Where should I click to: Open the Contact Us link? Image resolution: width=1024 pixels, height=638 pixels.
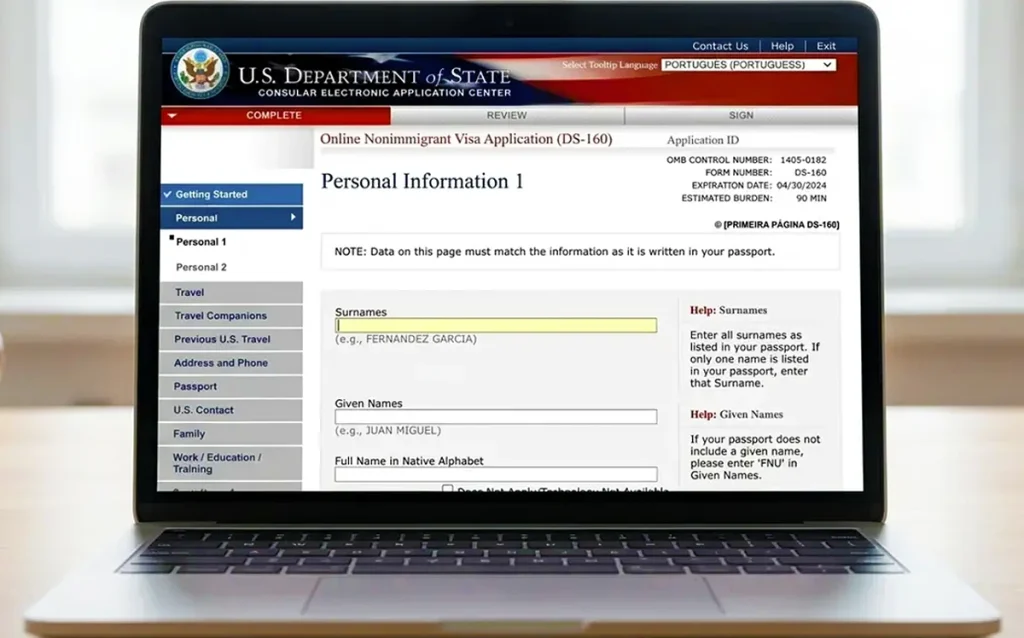[720, 46]
